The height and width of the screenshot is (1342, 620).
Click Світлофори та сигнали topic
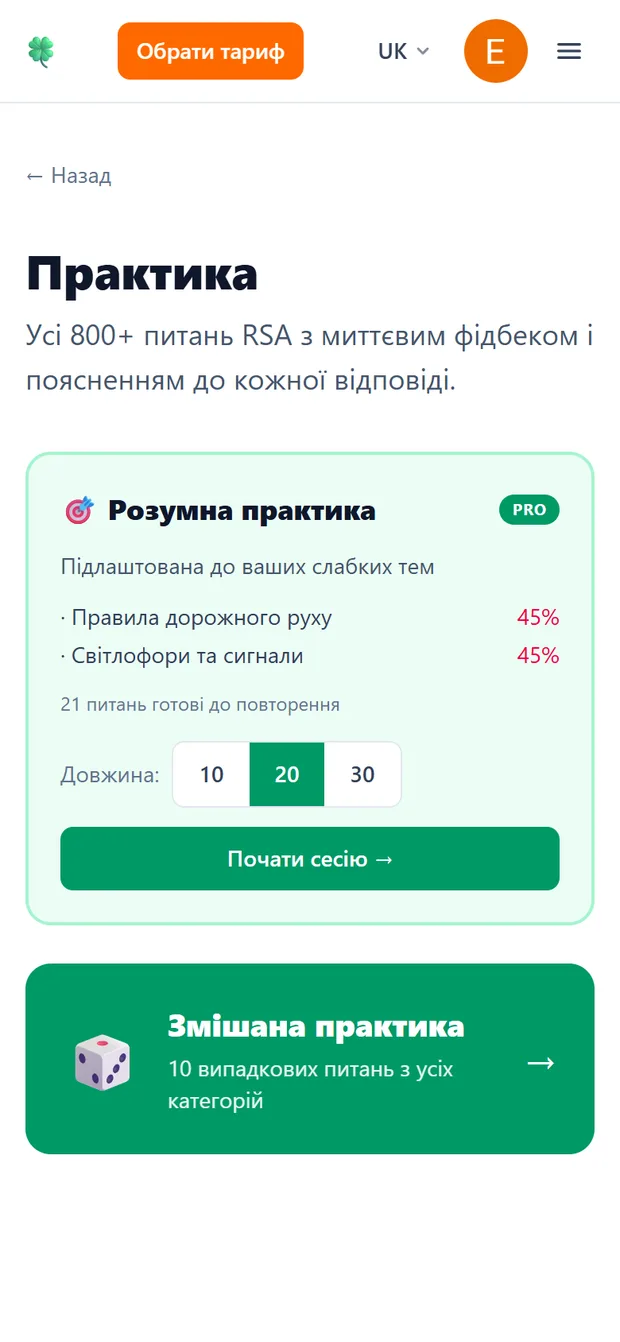click(x=182, y=656)
